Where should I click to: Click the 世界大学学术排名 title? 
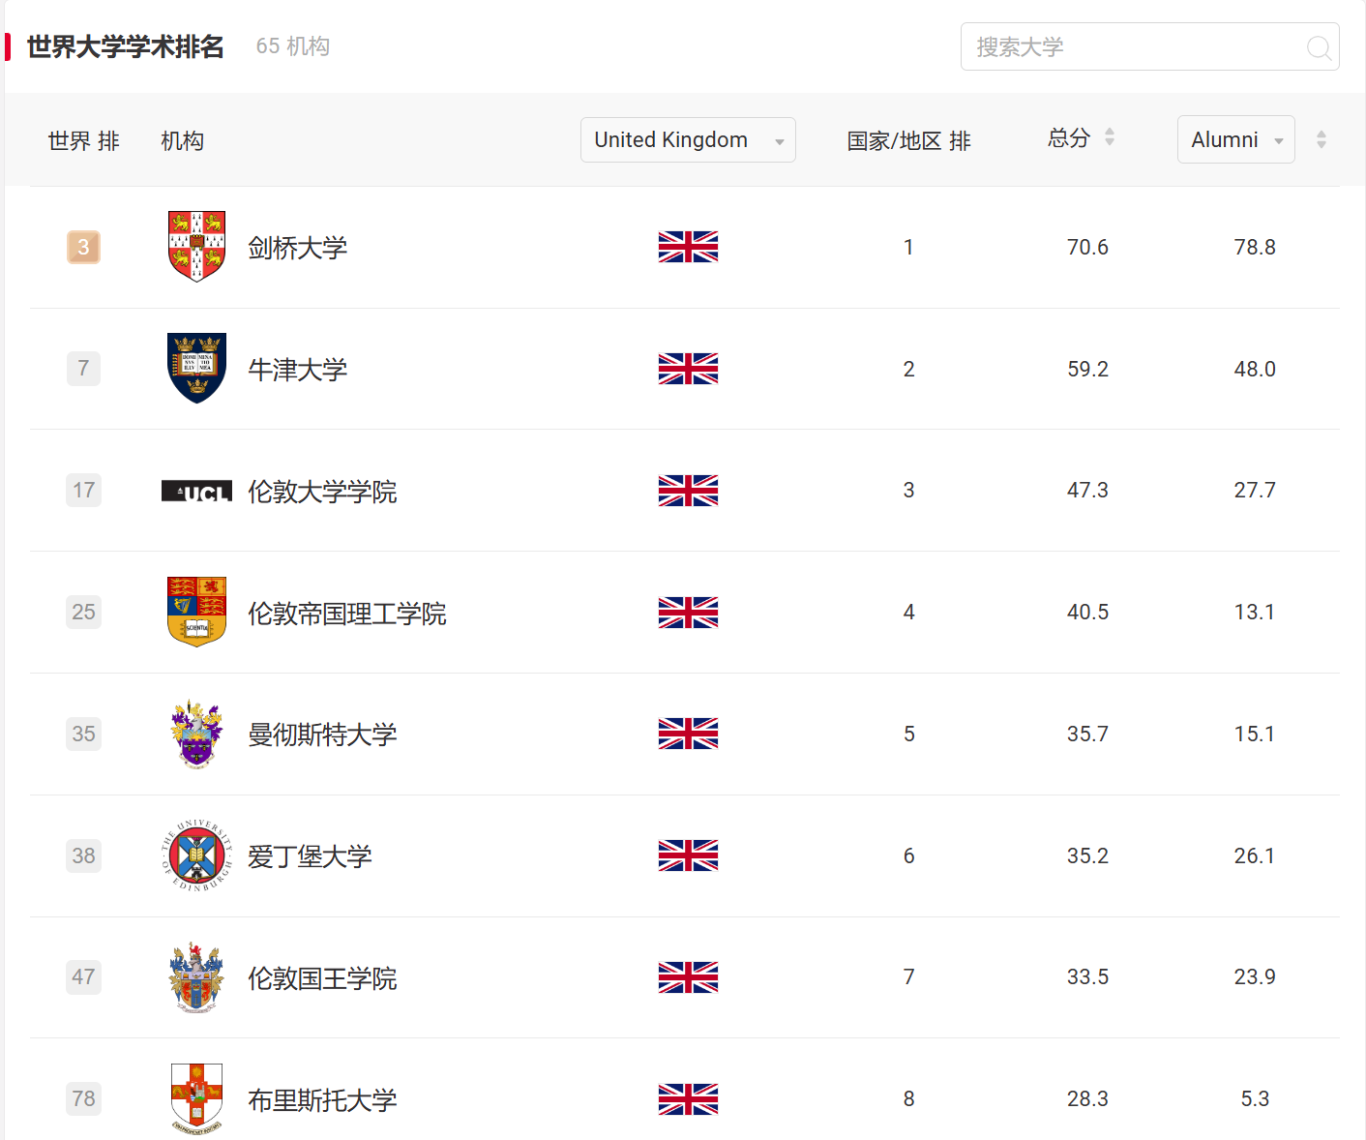point(125,47)
